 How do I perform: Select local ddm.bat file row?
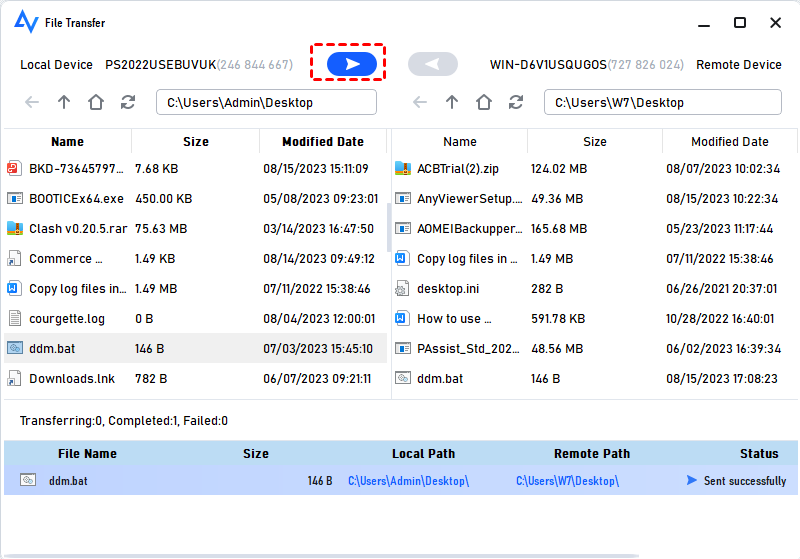(195, 348)
